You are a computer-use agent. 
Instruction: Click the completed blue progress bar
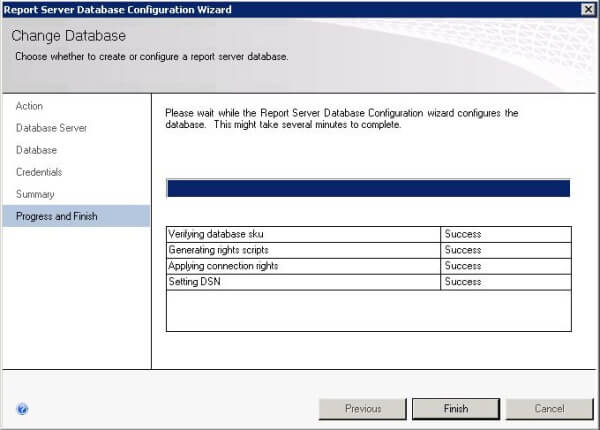pos(368,188)
